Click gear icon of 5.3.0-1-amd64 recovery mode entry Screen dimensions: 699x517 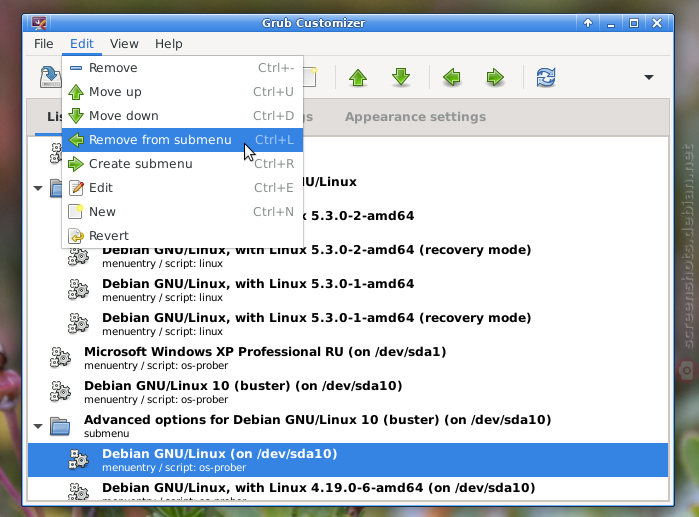coord(78,324)
